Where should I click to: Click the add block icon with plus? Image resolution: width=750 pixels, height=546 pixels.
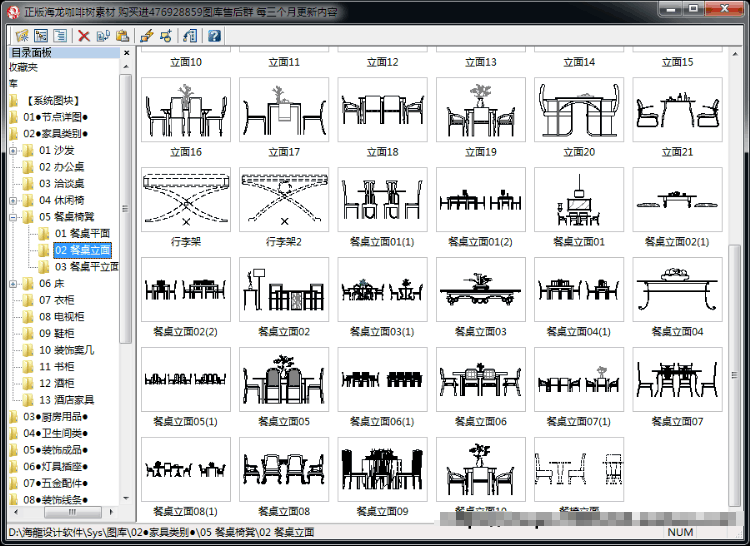[x=166, y=35]
